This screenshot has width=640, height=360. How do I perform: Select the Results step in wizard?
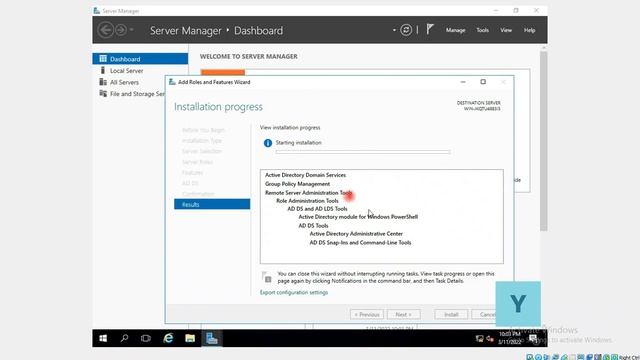click(x=212, y=204)
